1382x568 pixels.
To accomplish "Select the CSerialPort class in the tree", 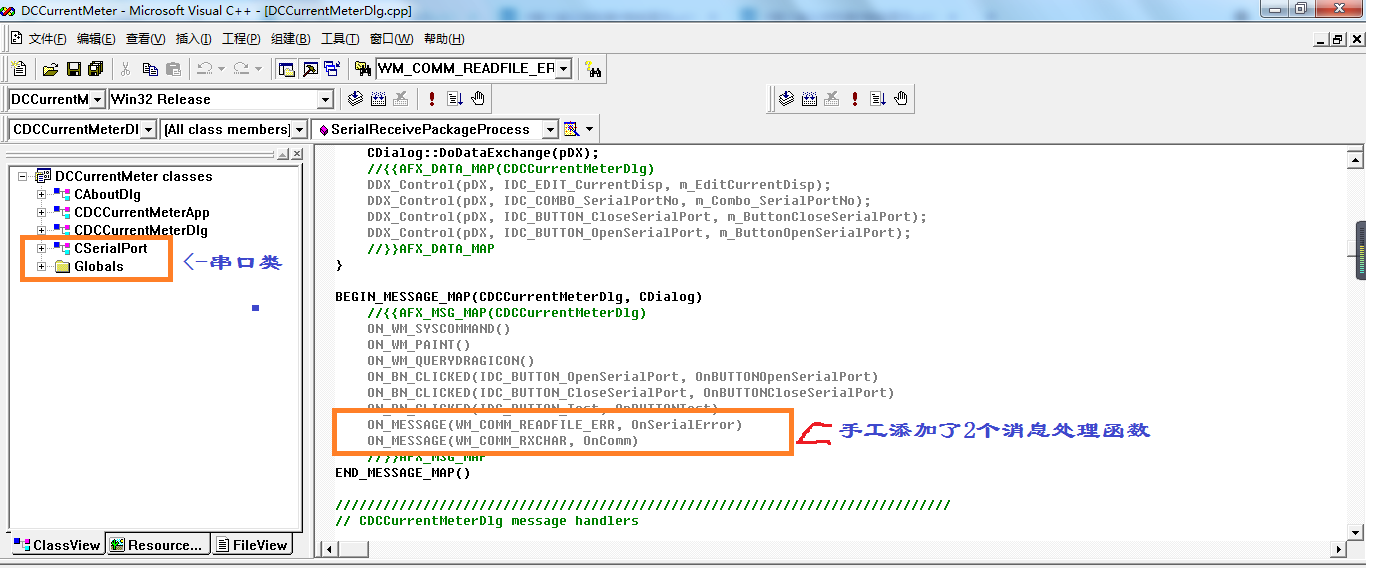I will pos(110,248).
